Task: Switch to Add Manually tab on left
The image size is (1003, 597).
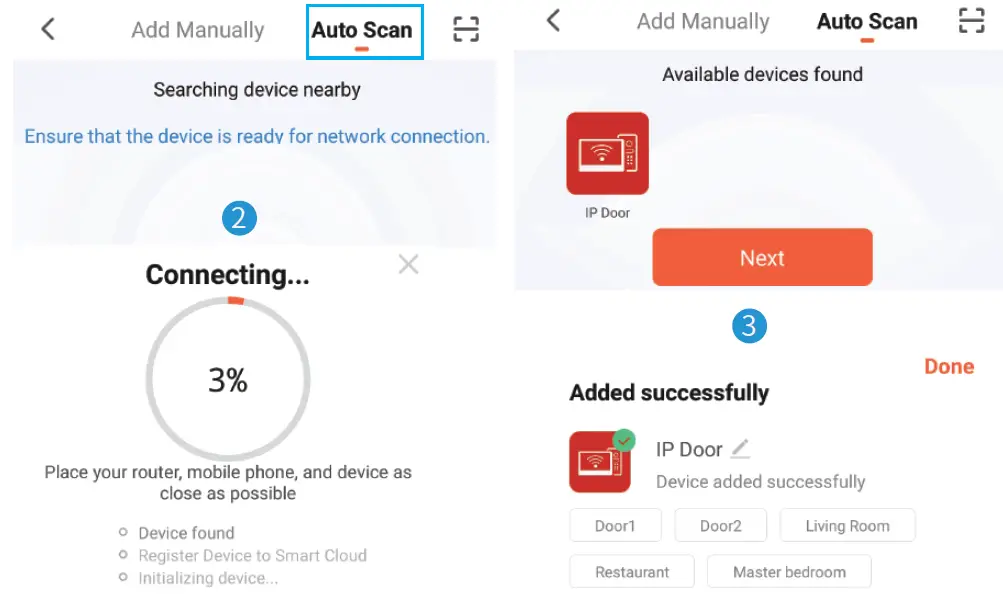Action: [198, 29]
